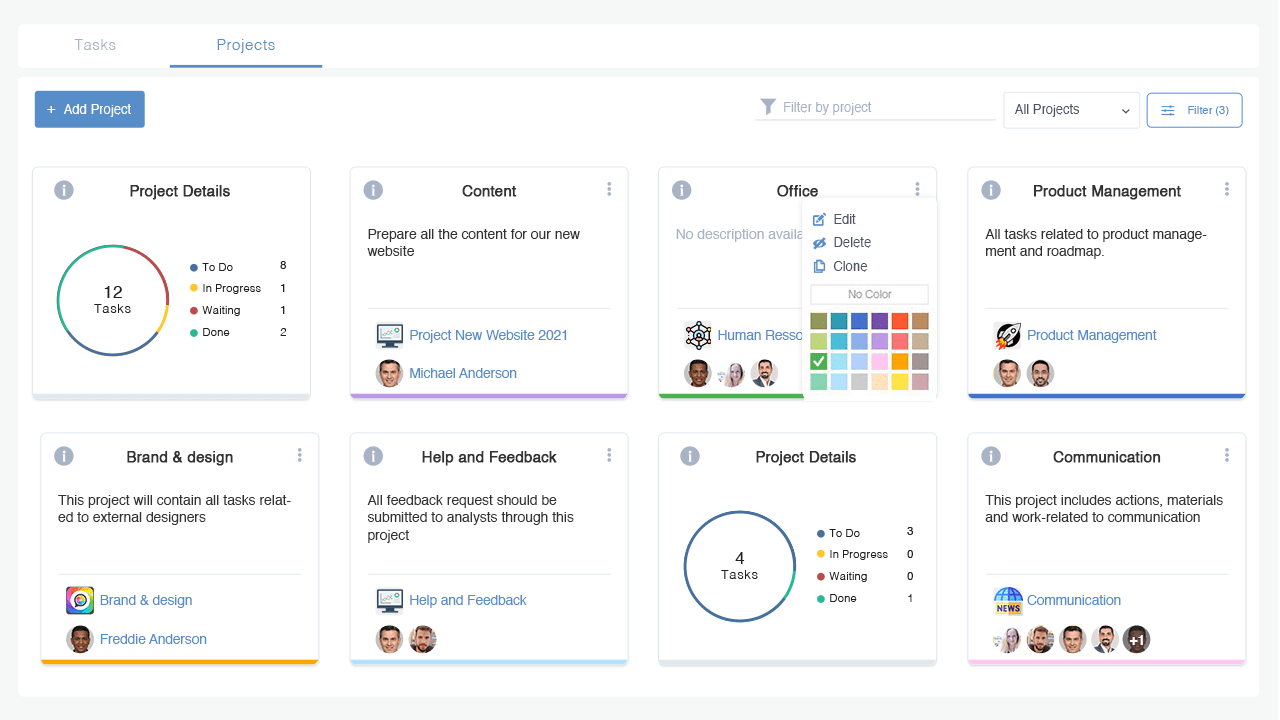1280x720 pixels.
Task: Click the atom icon beside Human Resources
Action: [x=698, y=335]
